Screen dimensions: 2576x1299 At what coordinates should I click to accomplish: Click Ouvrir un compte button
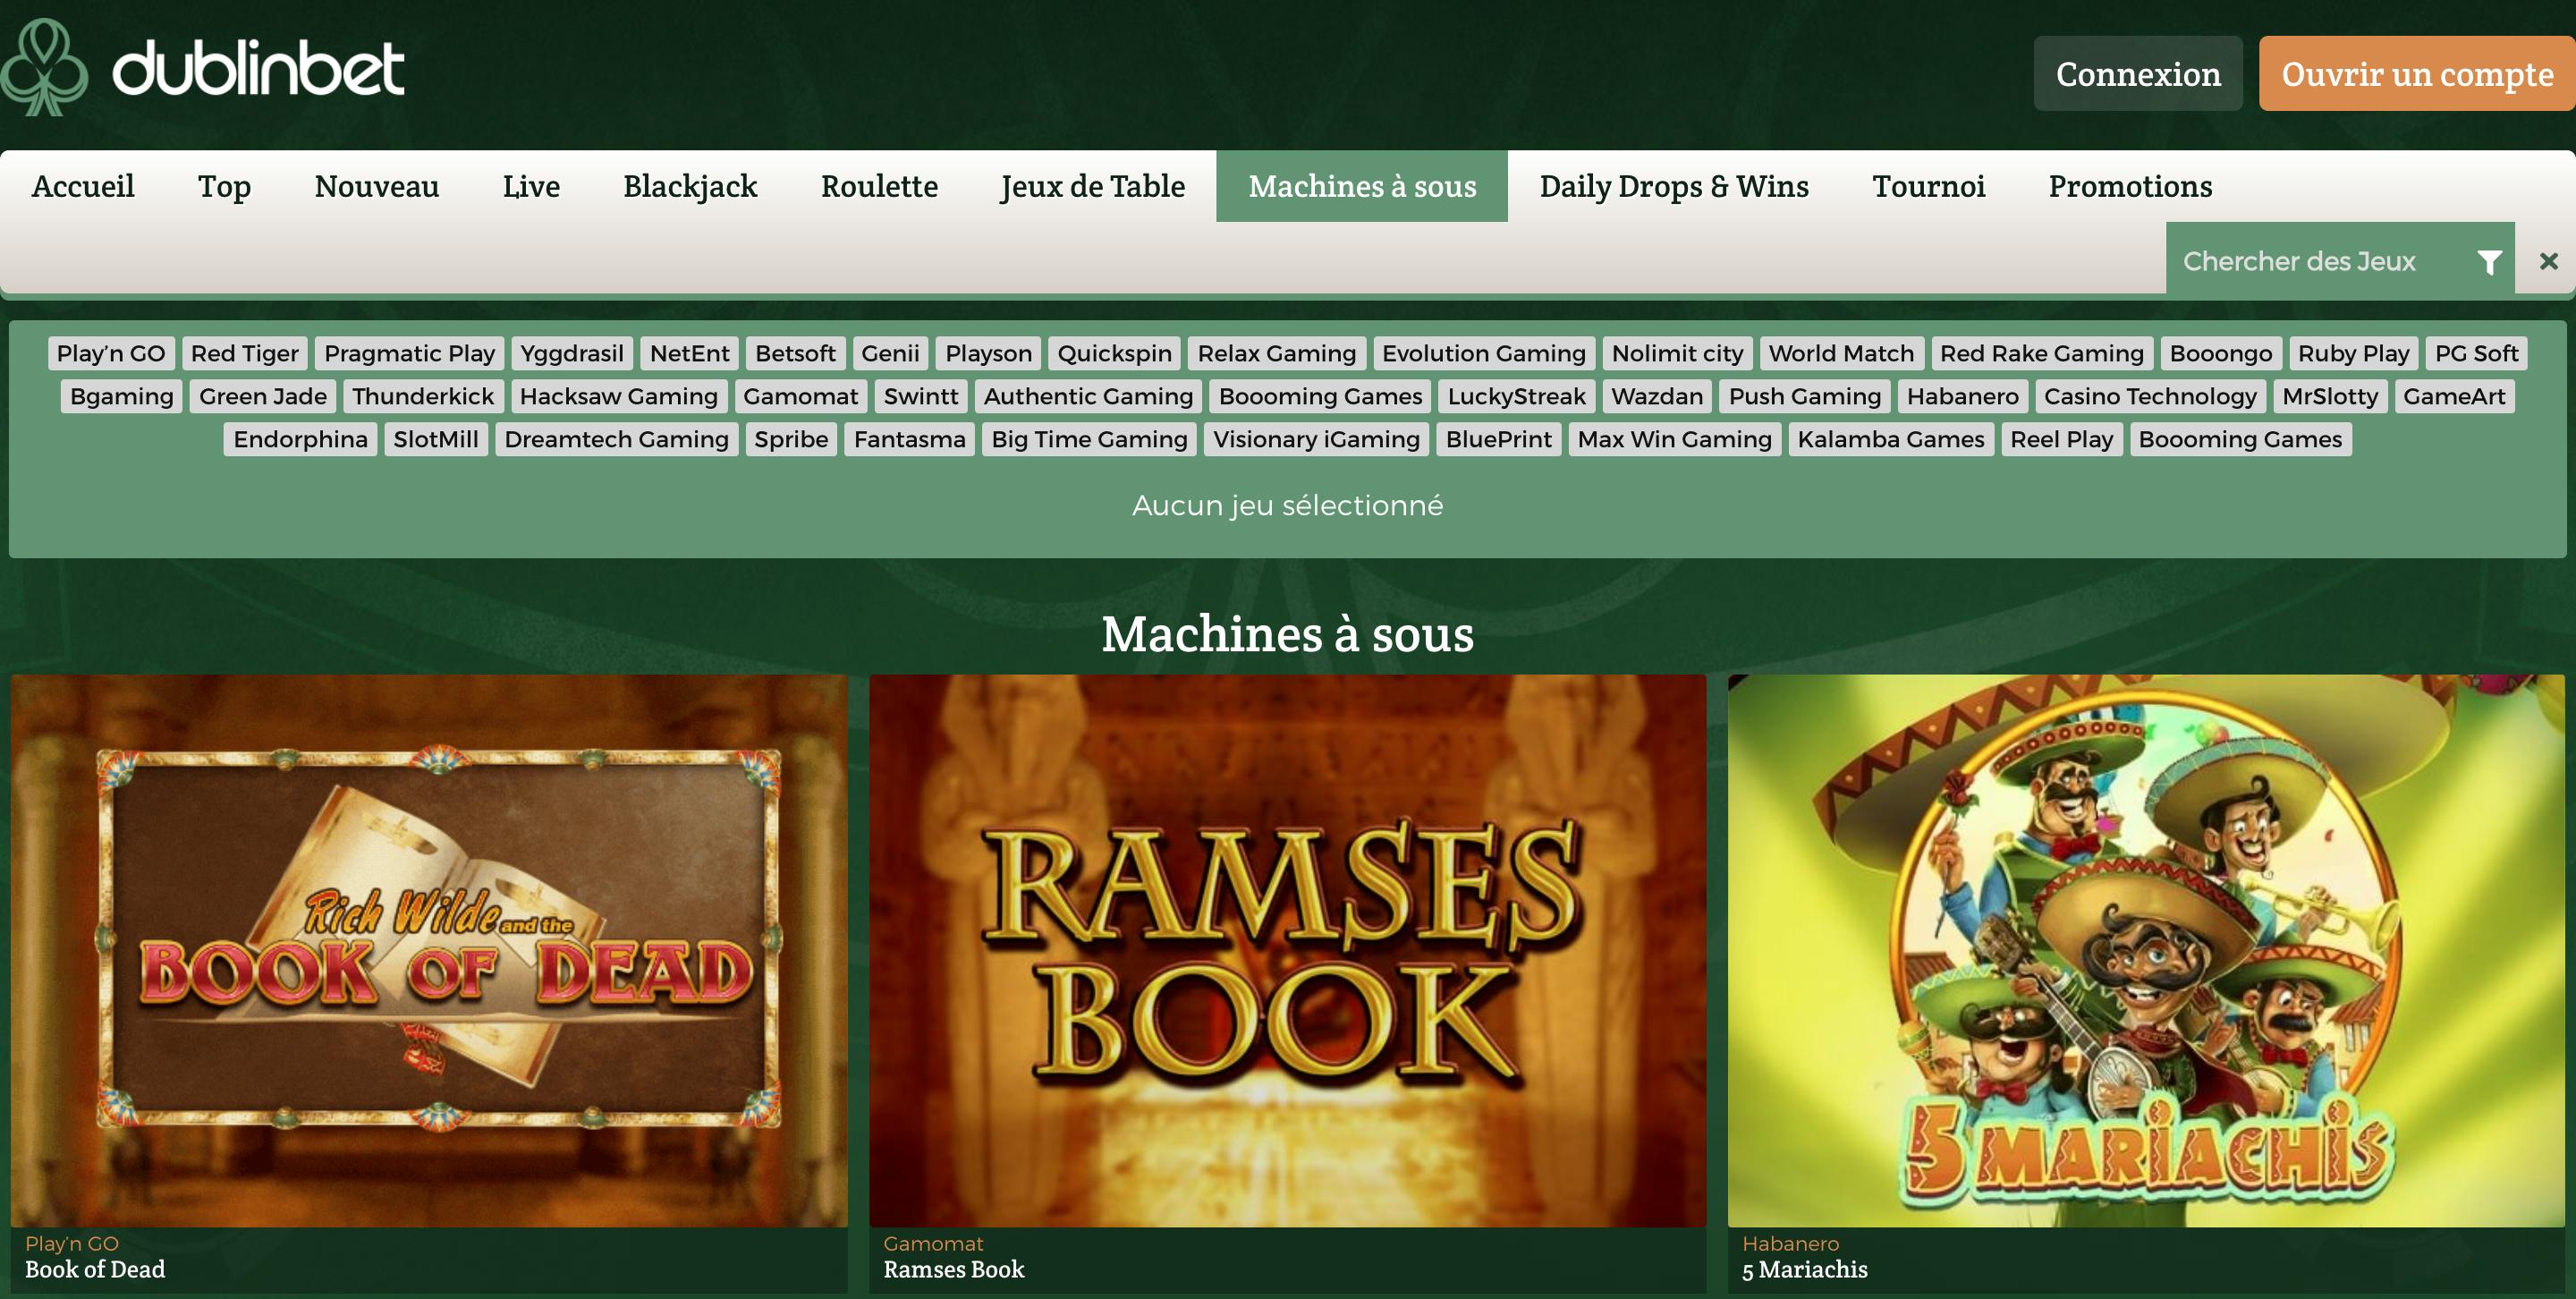tap(2417, 74)
